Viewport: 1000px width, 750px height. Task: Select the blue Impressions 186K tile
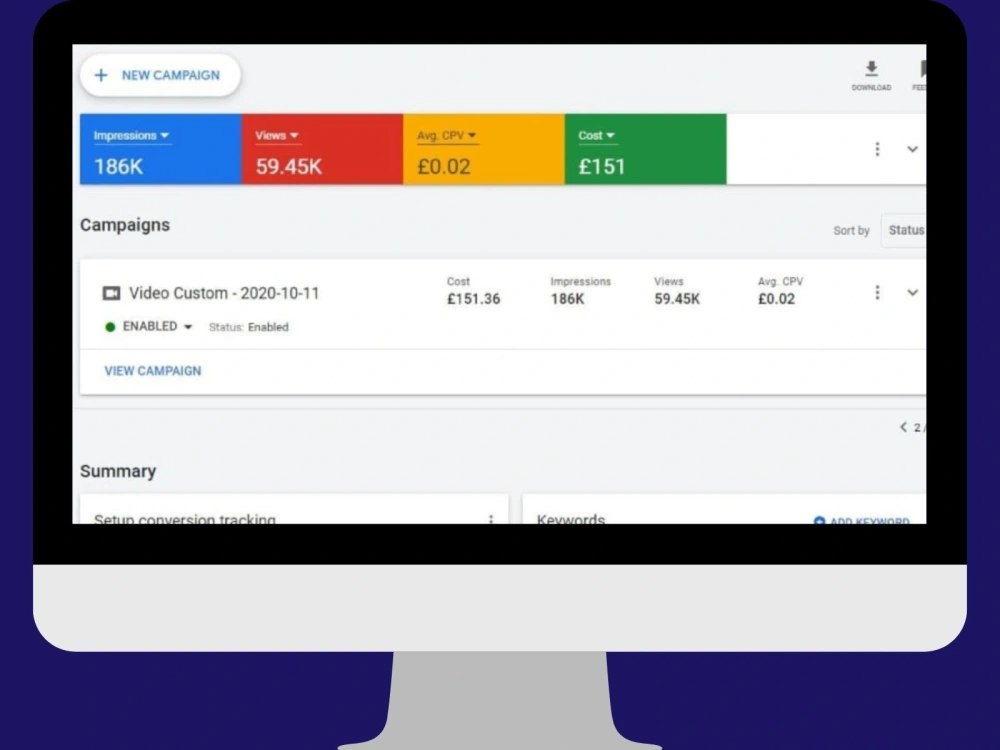point(161,149)
